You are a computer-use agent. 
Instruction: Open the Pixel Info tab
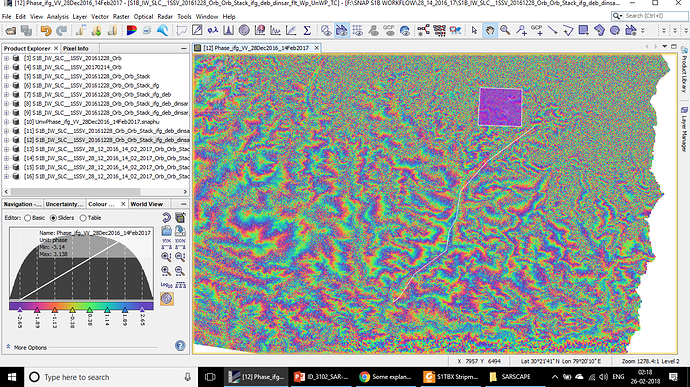click(x=76, y=48)
